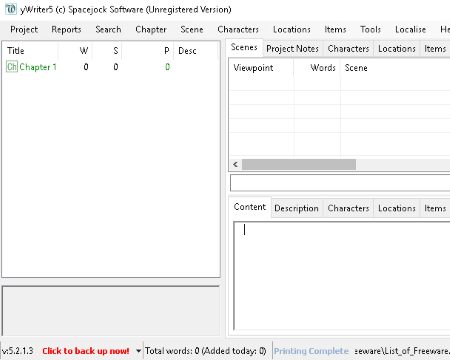Click the scene title field below scene list
The width and height of the screenshot is (450, 360).
(340, 183)
